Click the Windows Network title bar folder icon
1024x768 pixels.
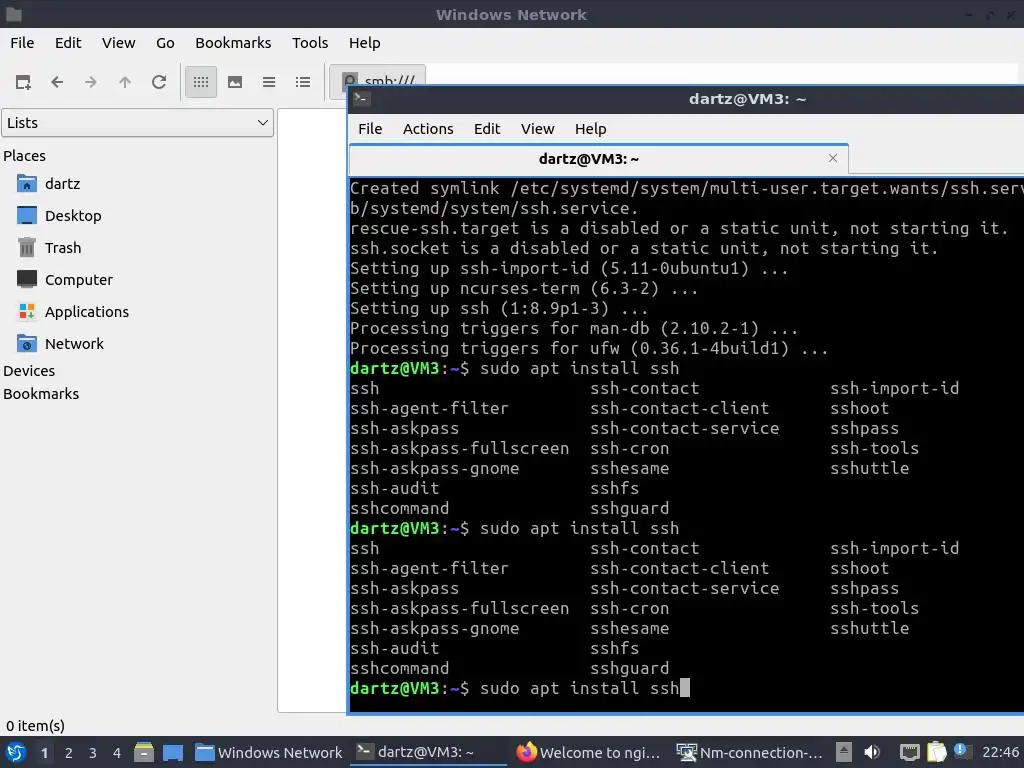14,14
